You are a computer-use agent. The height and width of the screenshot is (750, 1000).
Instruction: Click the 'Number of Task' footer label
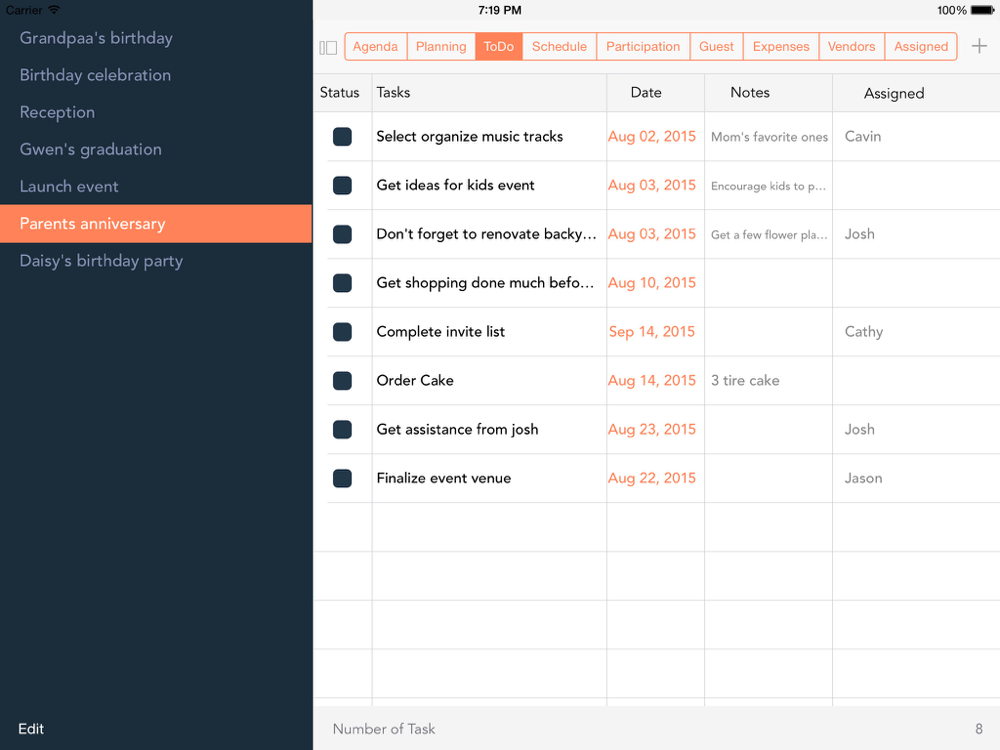tap(384, 729)
